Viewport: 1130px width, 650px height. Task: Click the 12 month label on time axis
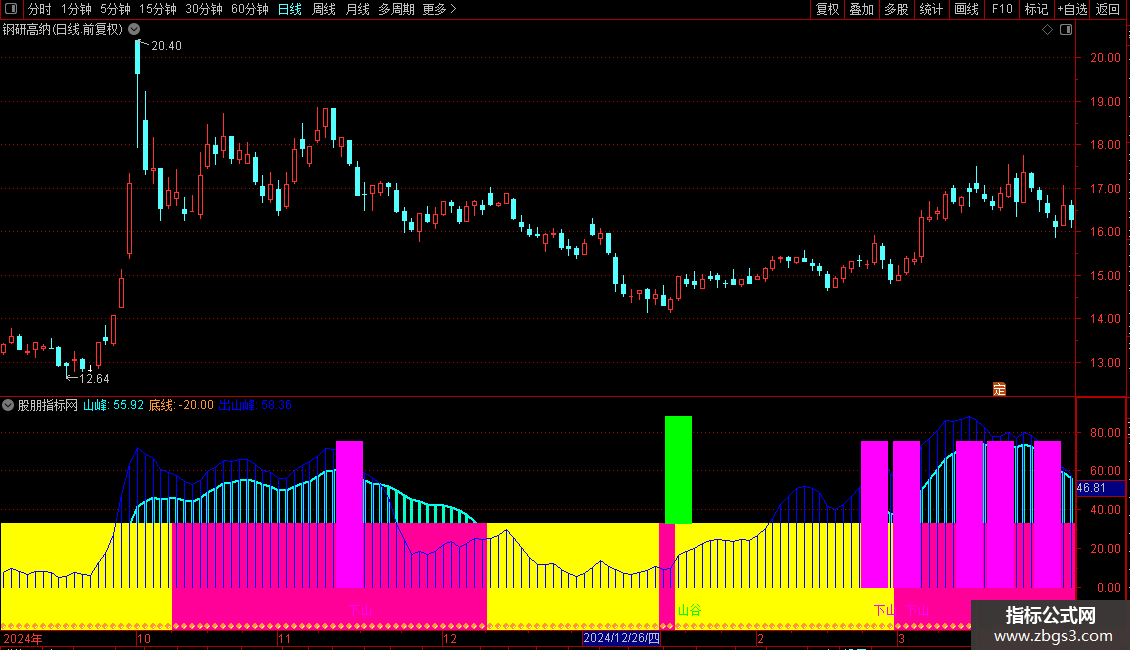tap(450, 638)
